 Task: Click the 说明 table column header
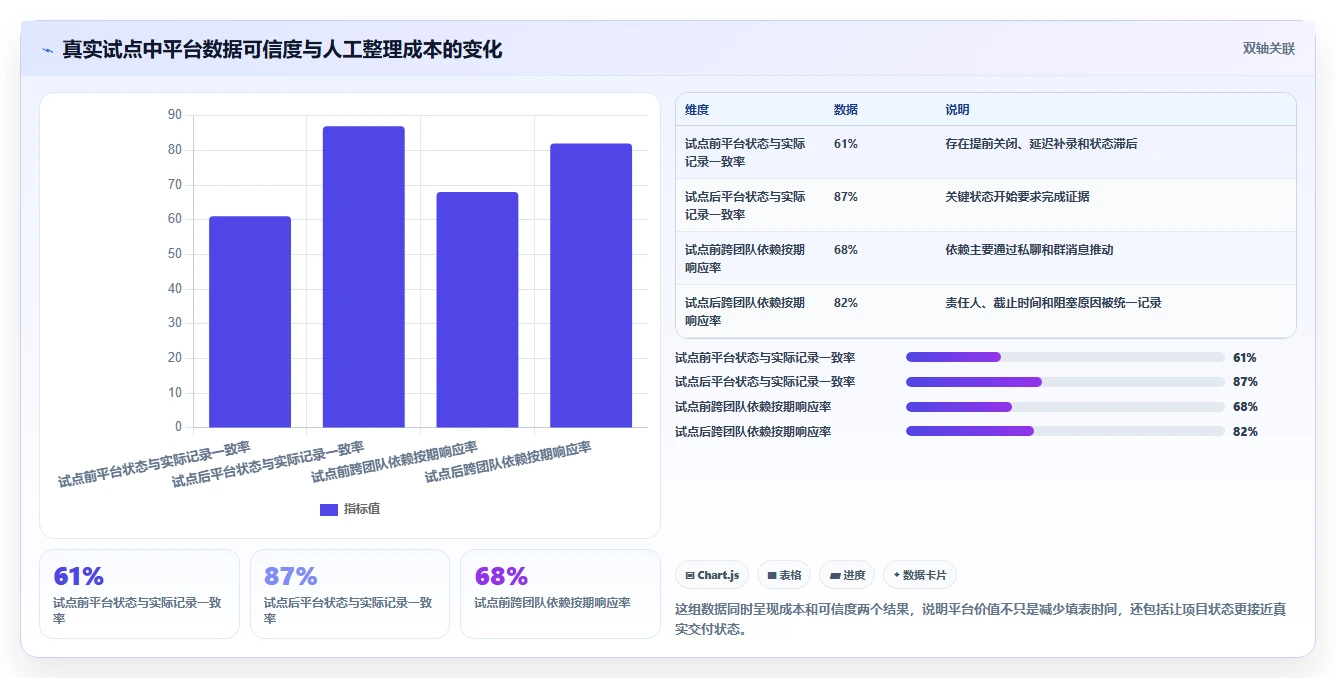pyautogui.click(x=957, y=110)
